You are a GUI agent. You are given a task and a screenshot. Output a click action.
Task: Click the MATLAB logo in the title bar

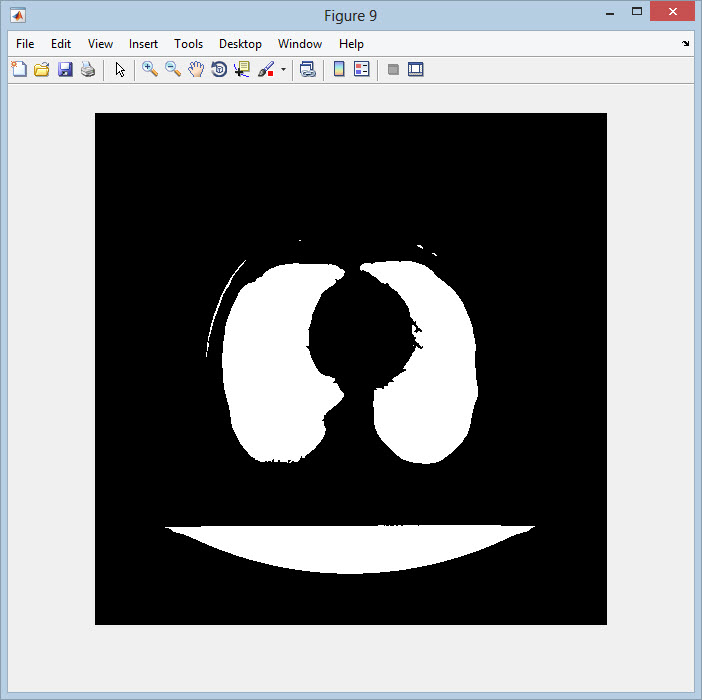[18, 16]
